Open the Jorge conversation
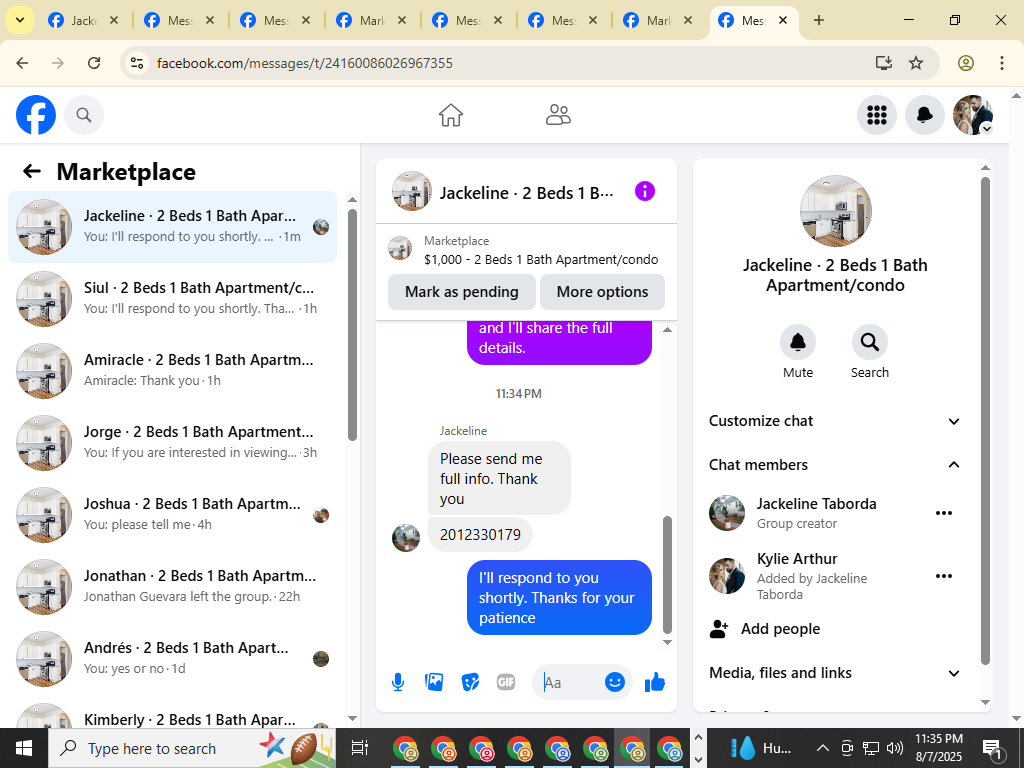This screenshot has width=1024, height=768. click(x=172, y=442)
